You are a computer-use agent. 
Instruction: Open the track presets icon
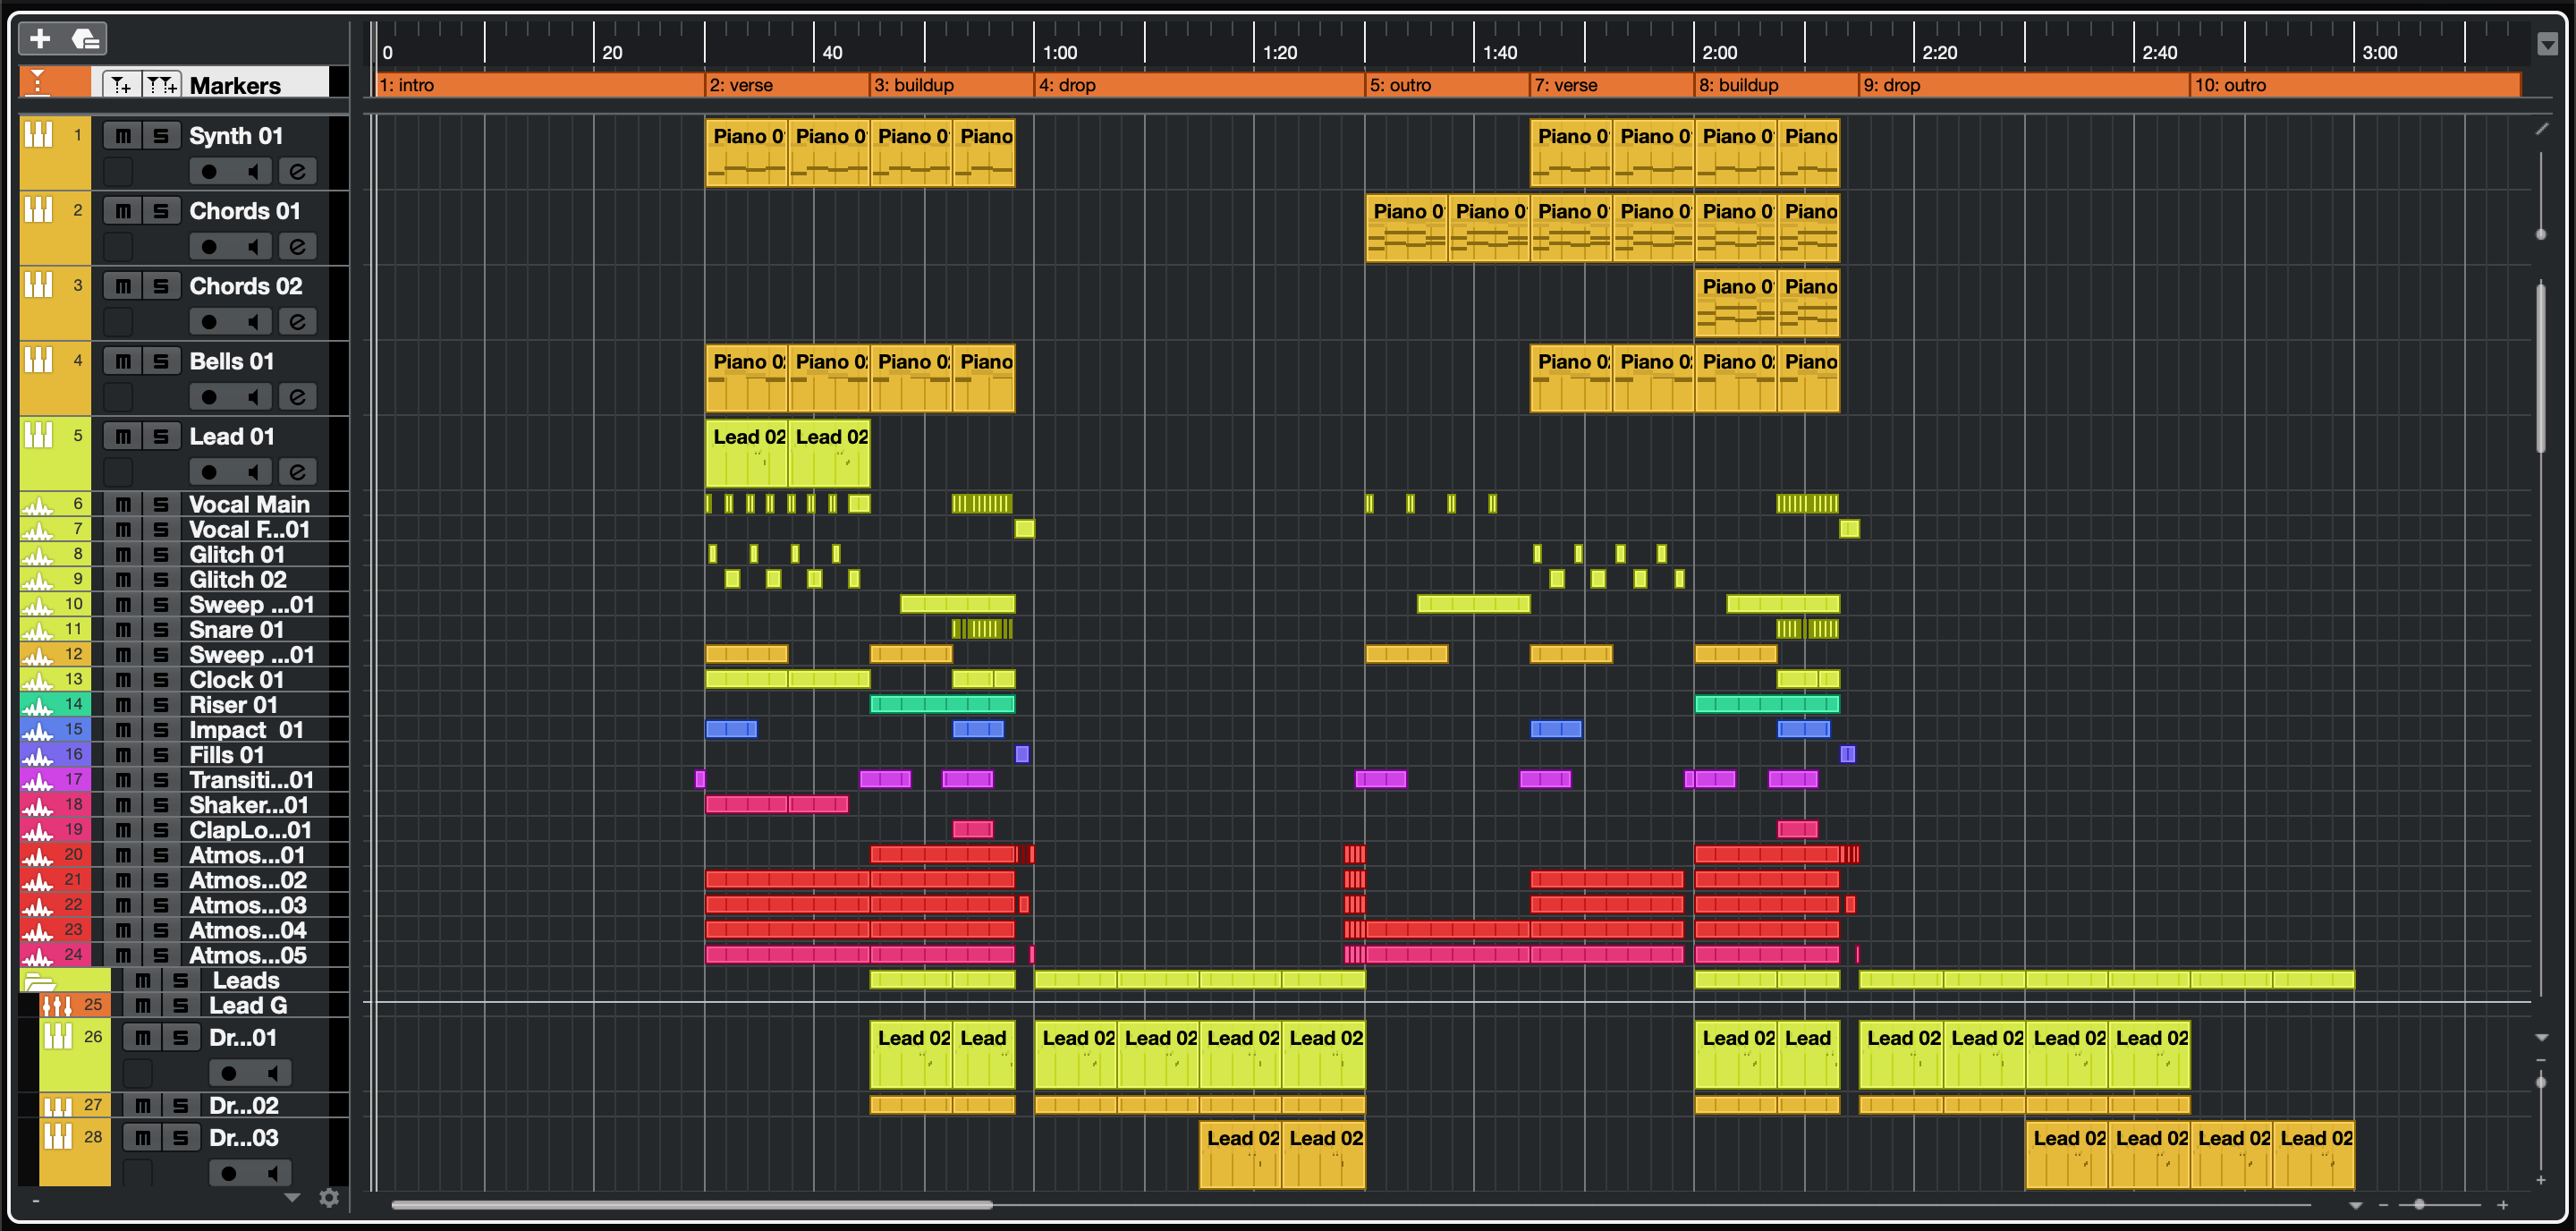[x=86, y=39]
